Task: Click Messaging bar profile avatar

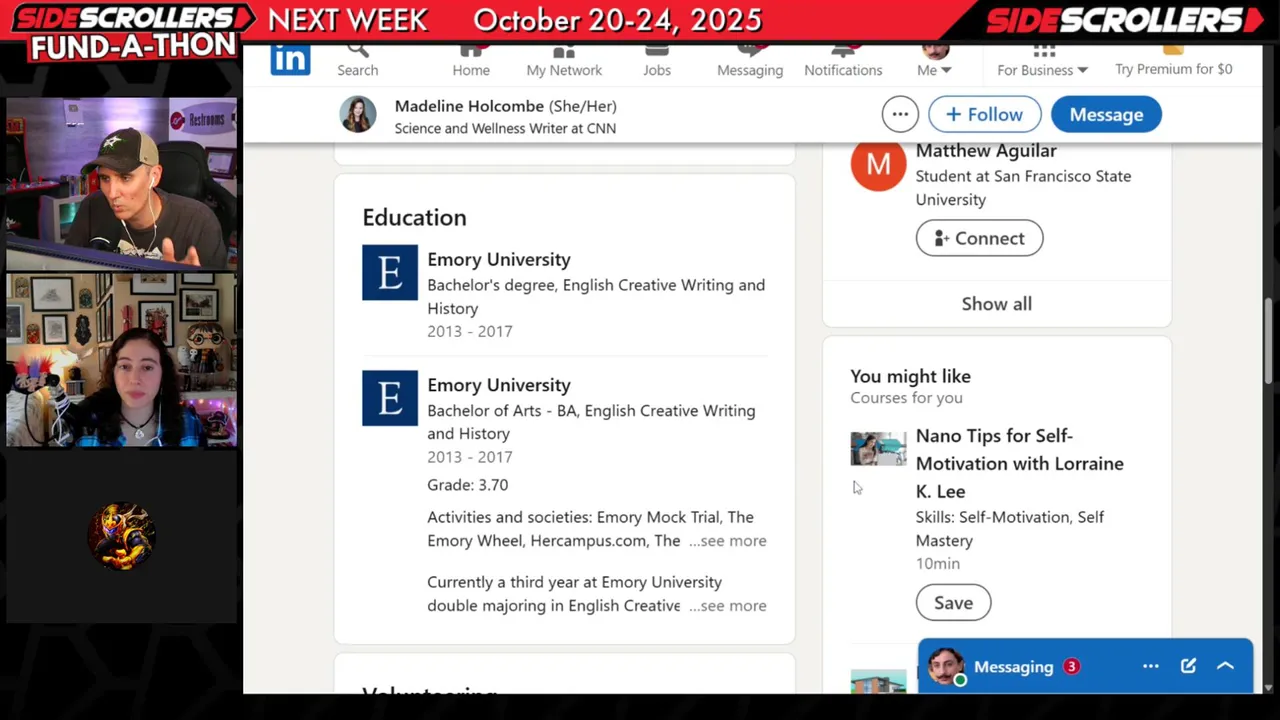Action: [x=946, y=666]
